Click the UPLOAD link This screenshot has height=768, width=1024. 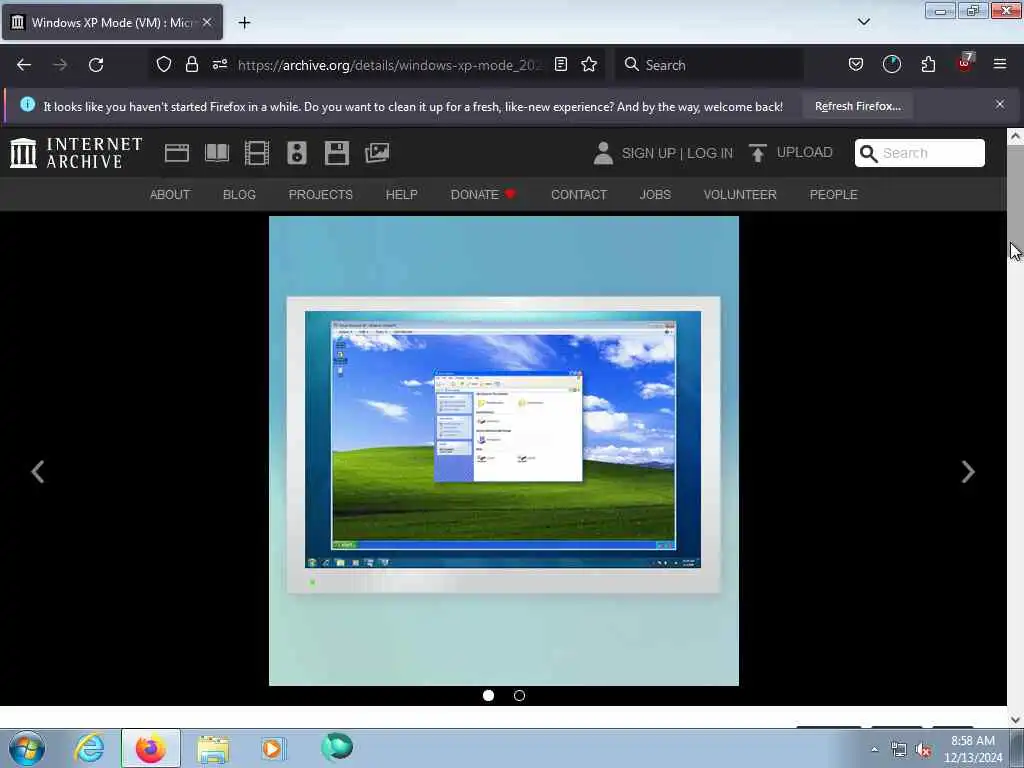pos(790,153)
